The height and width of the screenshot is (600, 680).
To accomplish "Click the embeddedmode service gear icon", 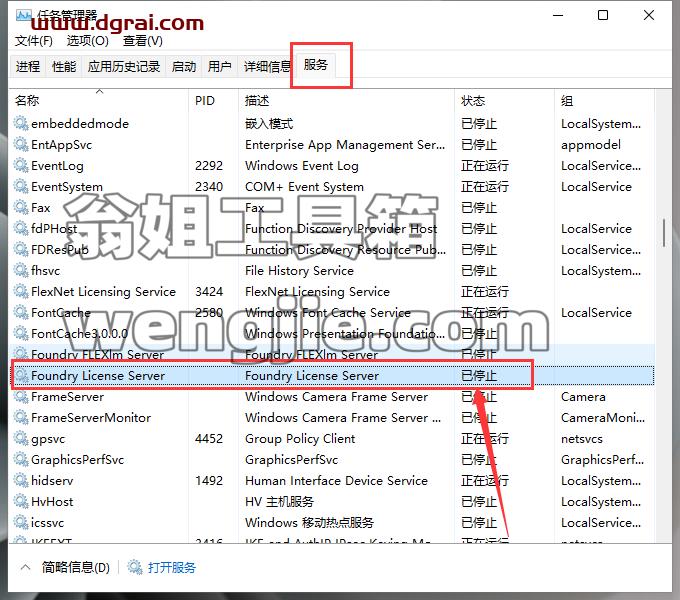I will (x=21, y=123).
